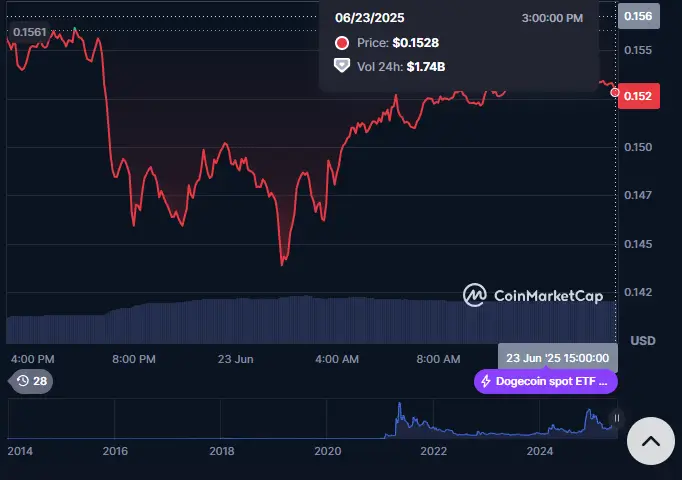Select 2016 on the range navigator timeline
Image resolution: width=682 pixels, height=480 pixels.
pos(115,451)
